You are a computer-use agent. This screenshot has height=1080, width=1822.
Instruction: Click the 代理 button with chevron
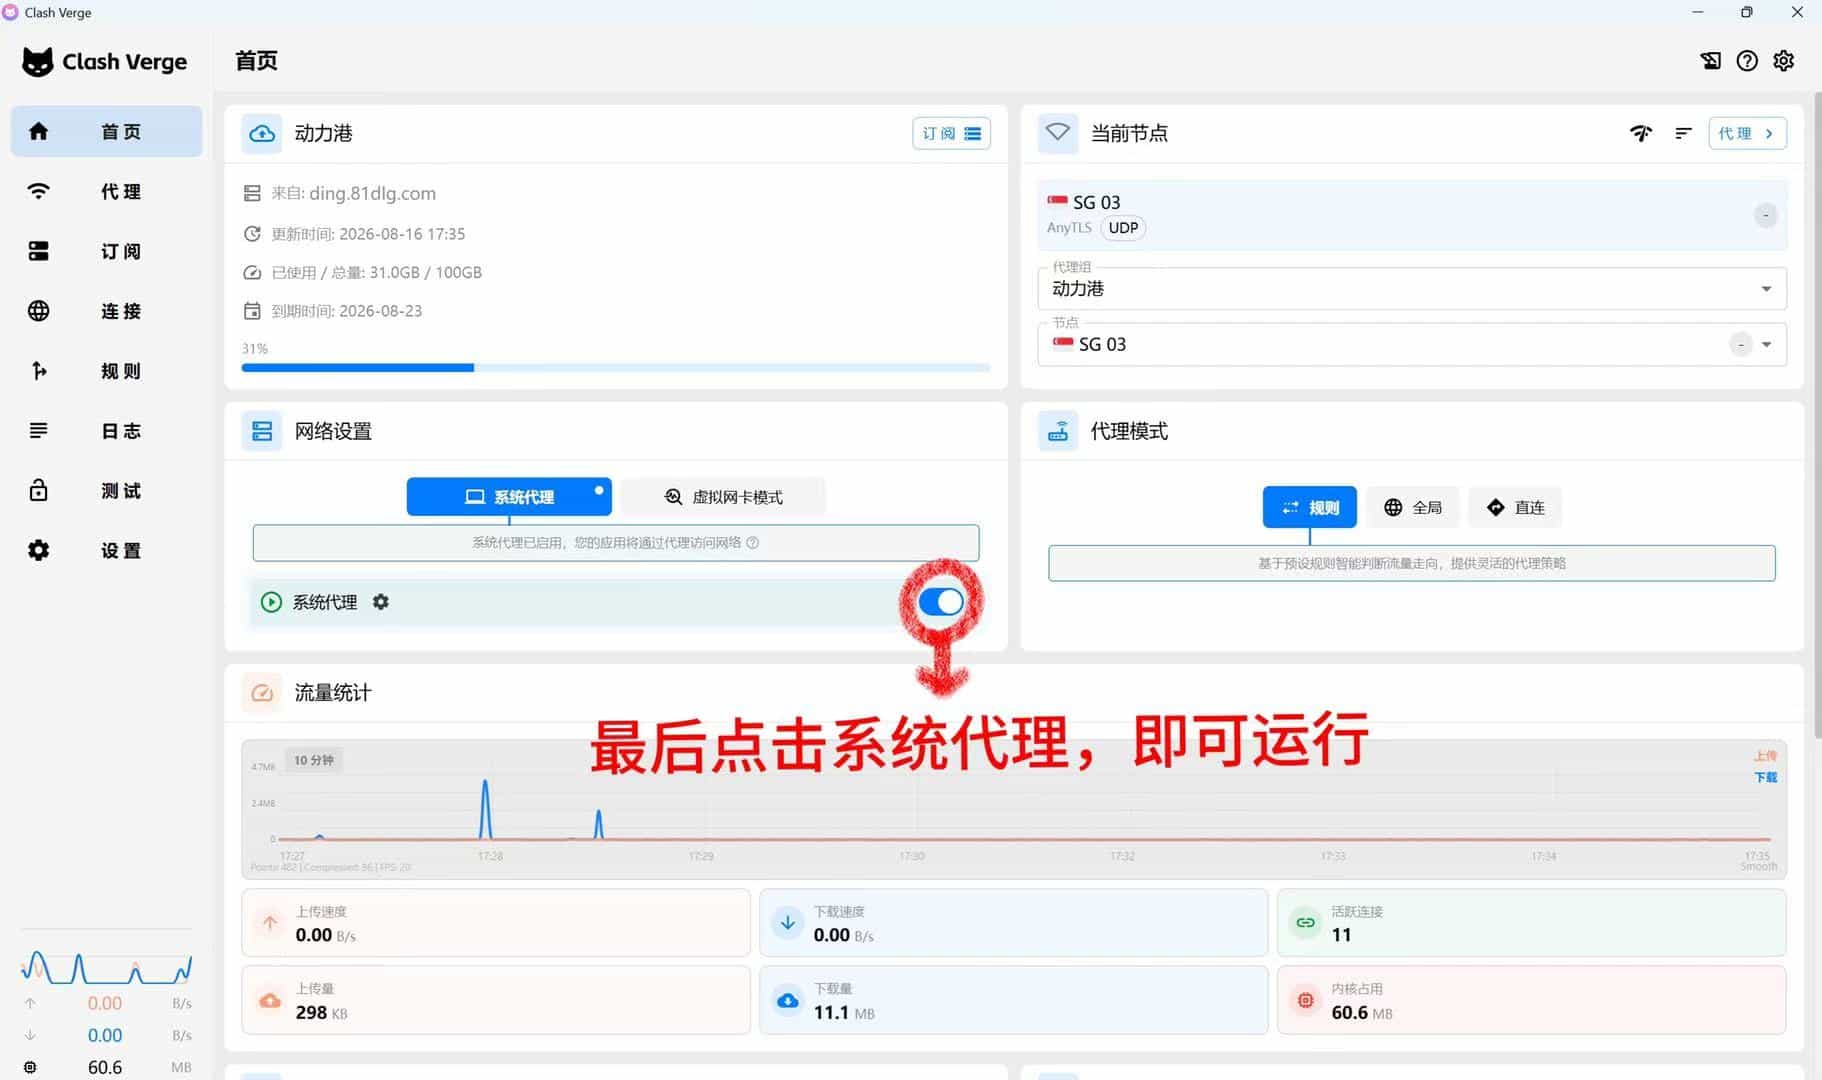[x=1747, y=133]
